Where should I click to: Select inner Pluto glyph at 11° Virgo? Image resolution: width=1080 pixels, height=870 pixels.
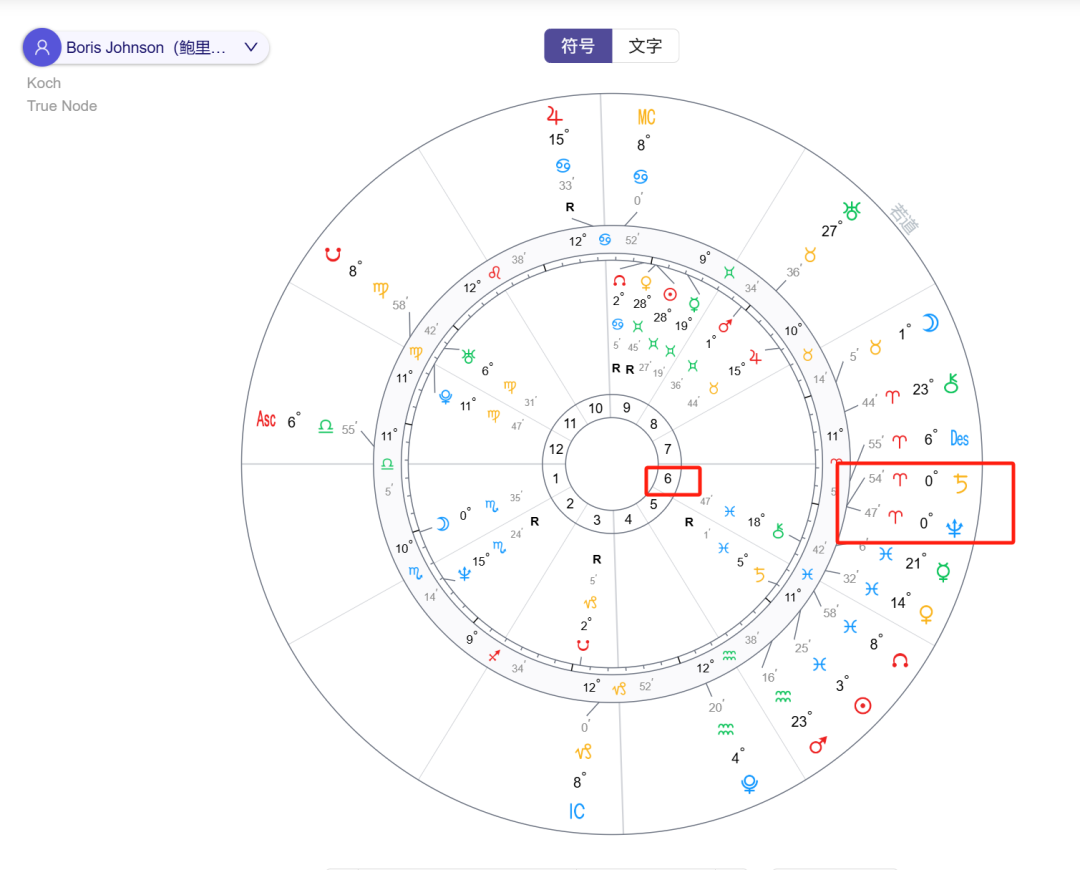[446, 397]
